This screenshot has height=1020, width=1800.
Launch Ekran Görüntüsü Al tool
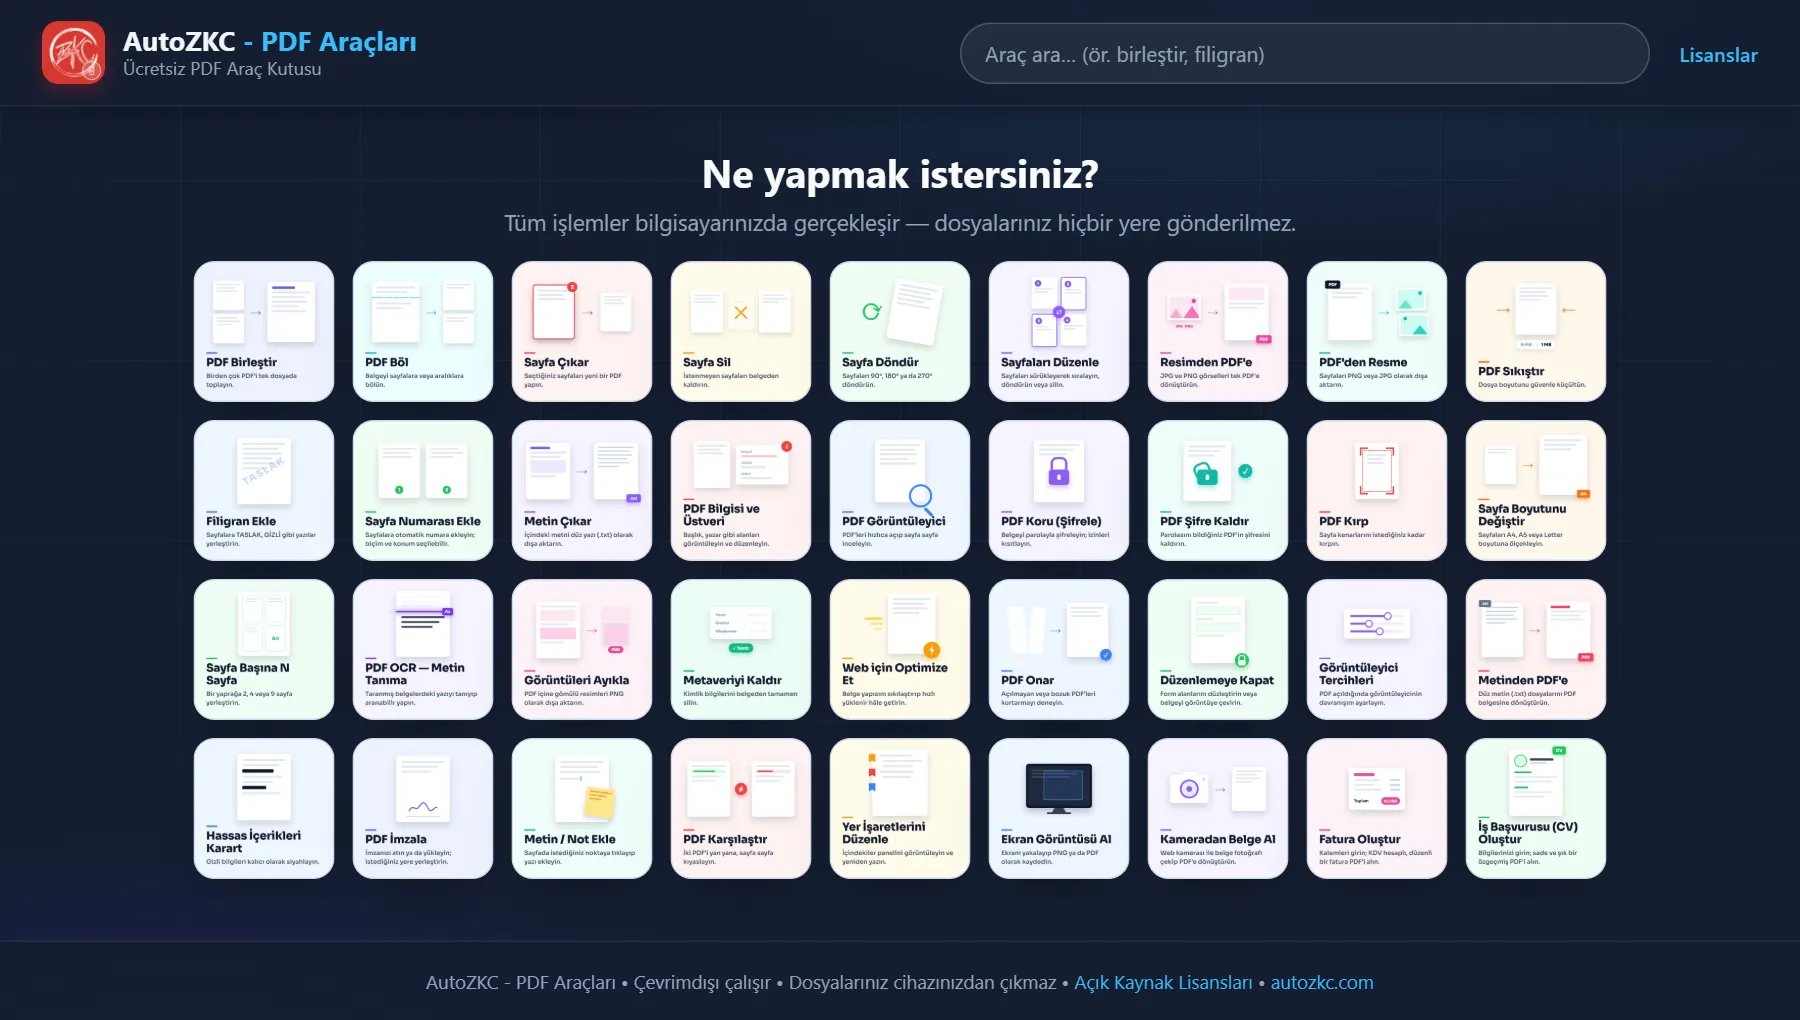coord(1059,809)
